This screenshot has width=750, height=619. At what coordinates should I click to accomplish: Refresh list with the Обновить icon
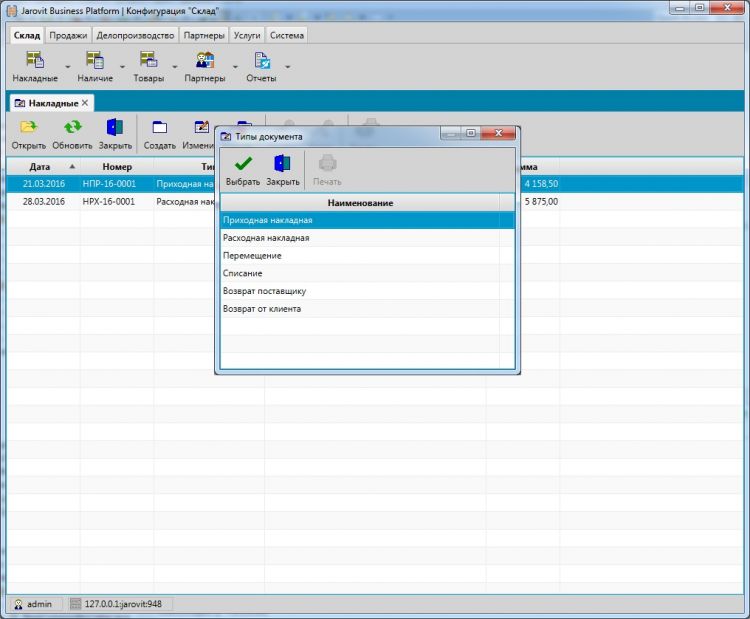tap(72, 127)
